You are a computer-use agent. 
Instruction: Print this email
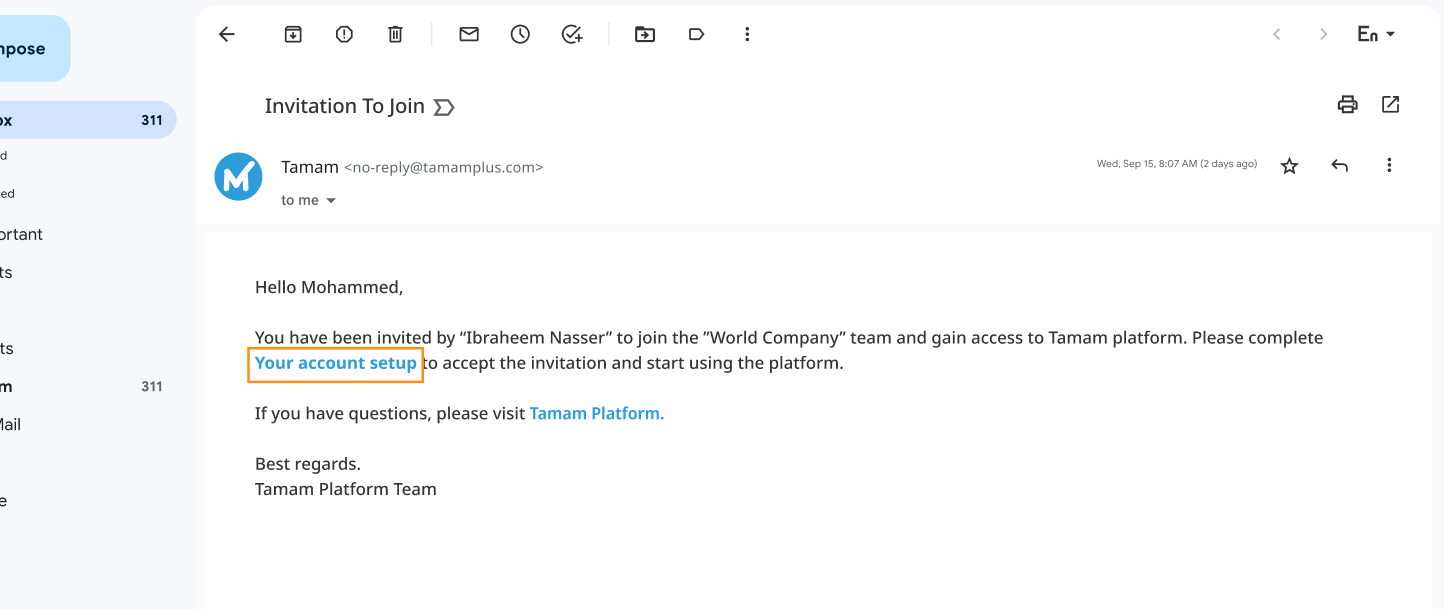point(1348,104)
